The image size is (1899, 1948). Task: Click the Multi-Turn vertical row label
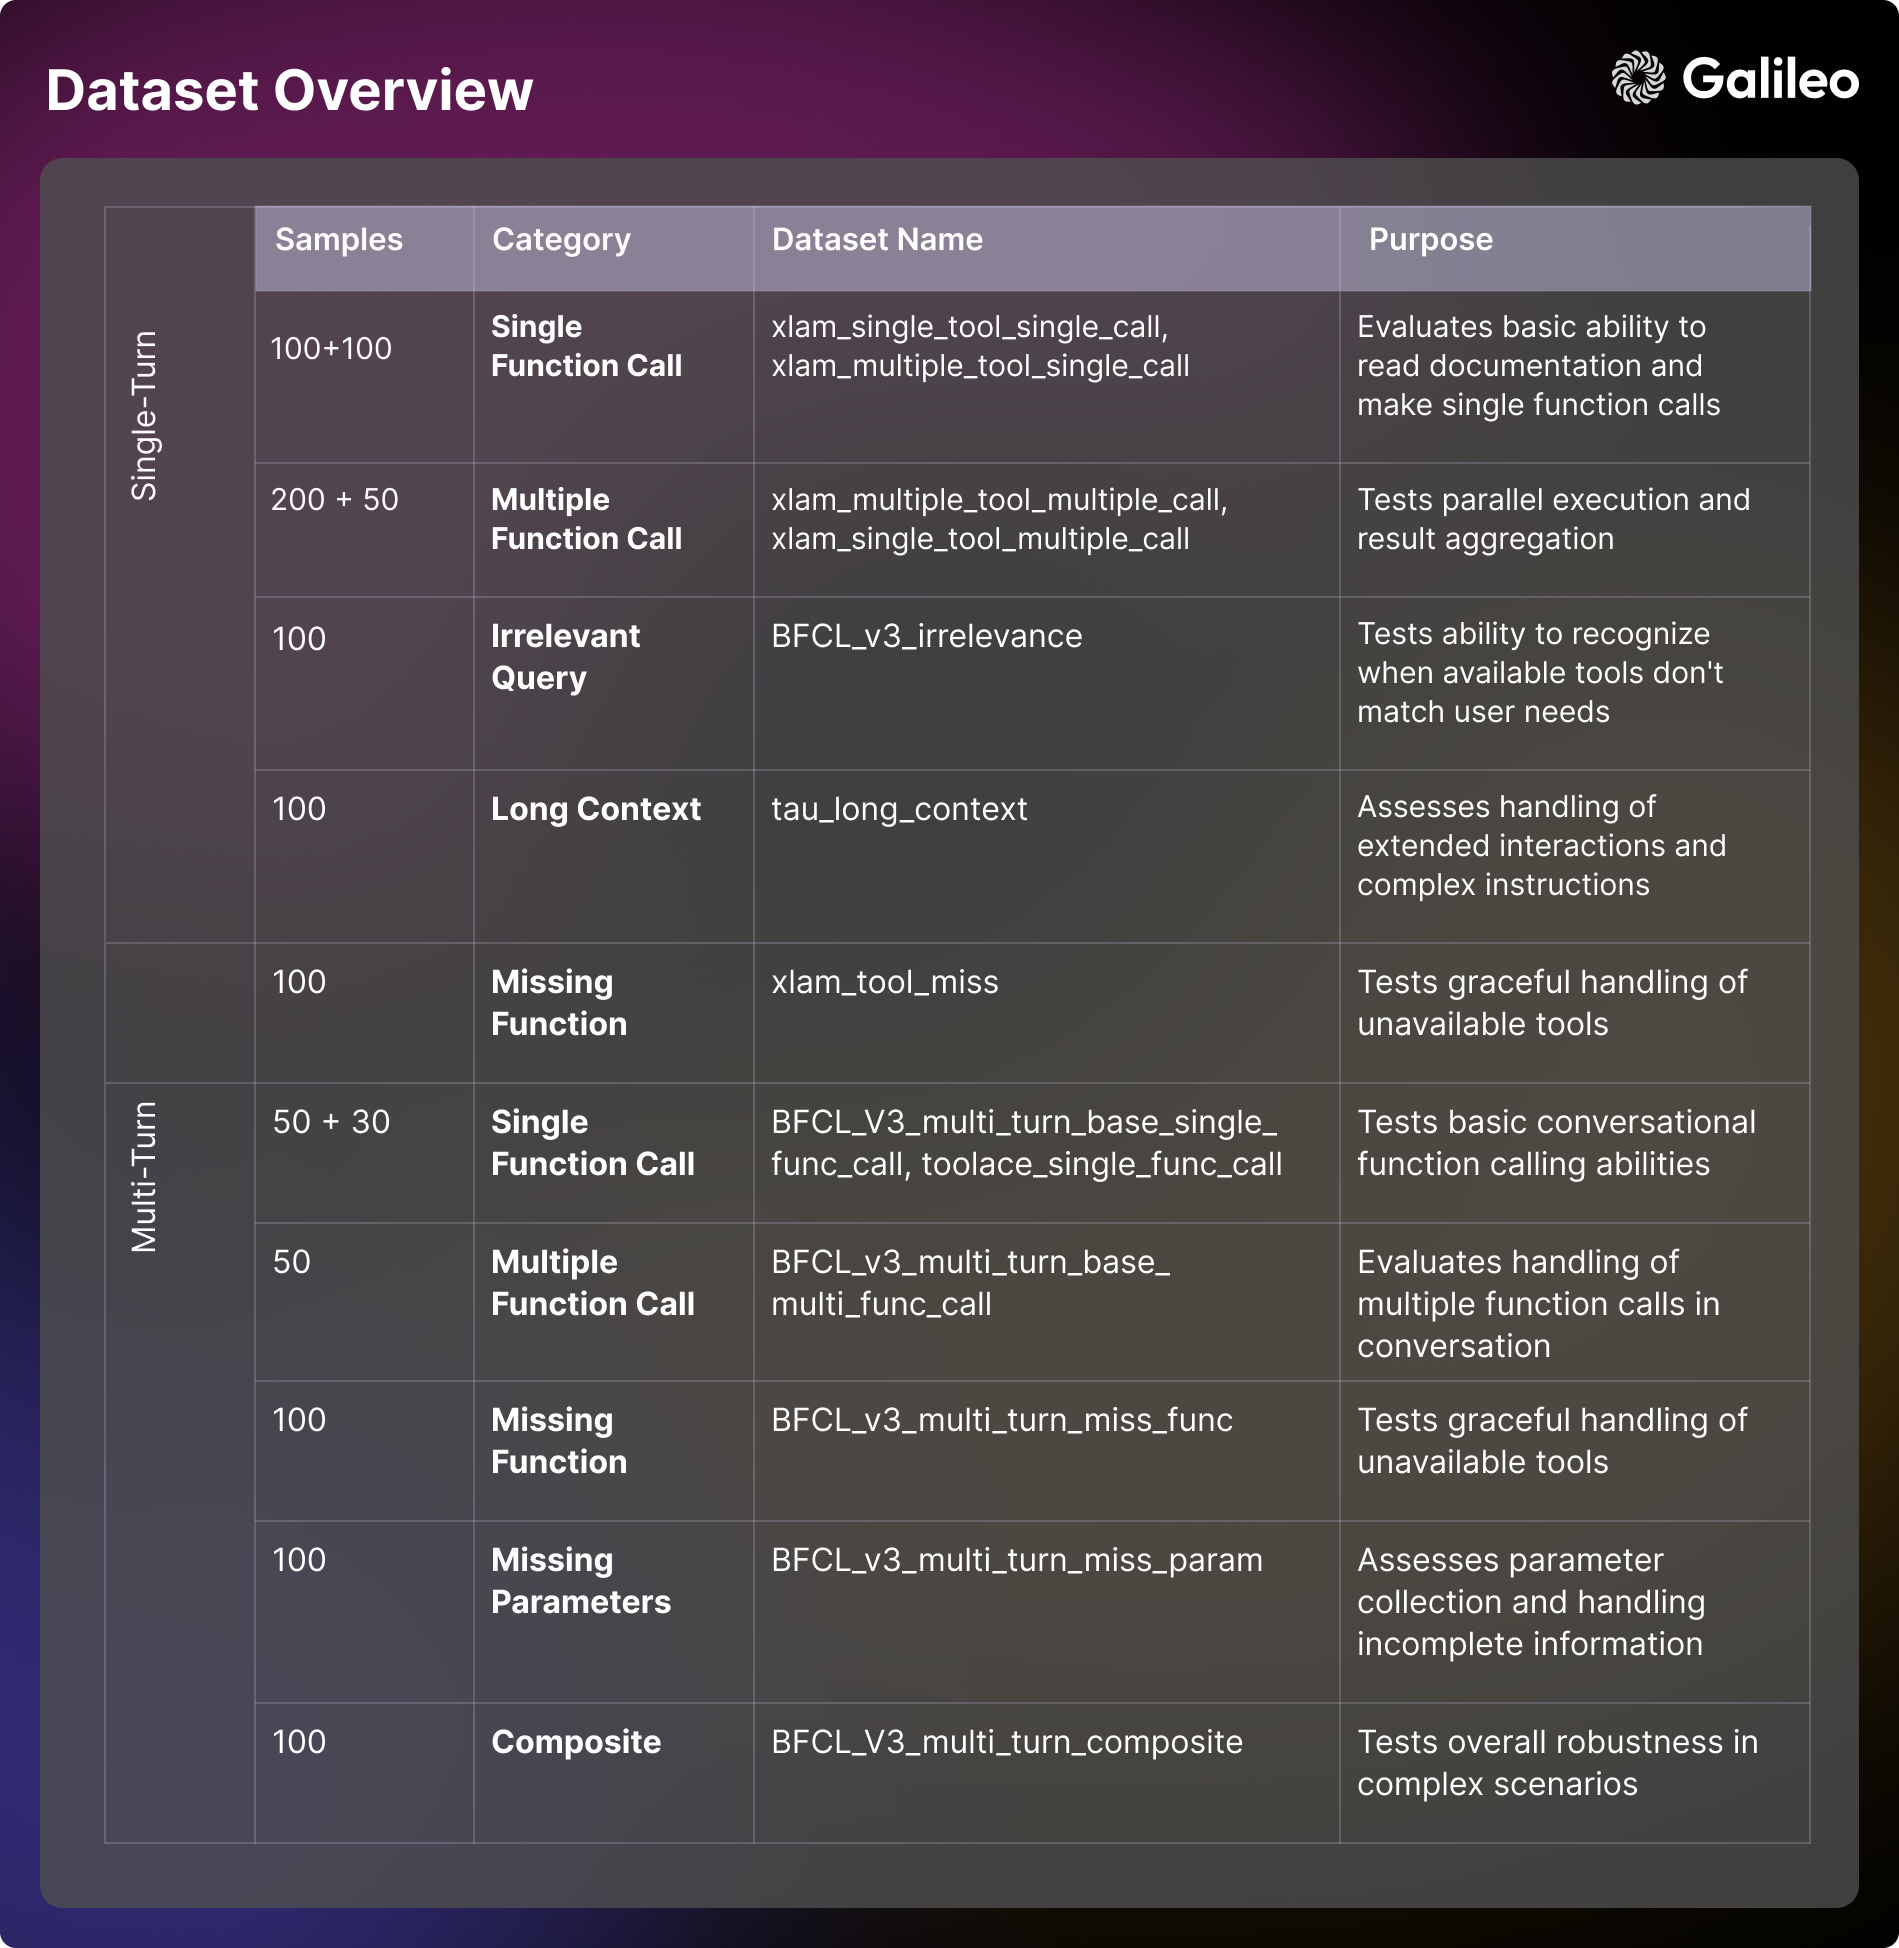145,1176
